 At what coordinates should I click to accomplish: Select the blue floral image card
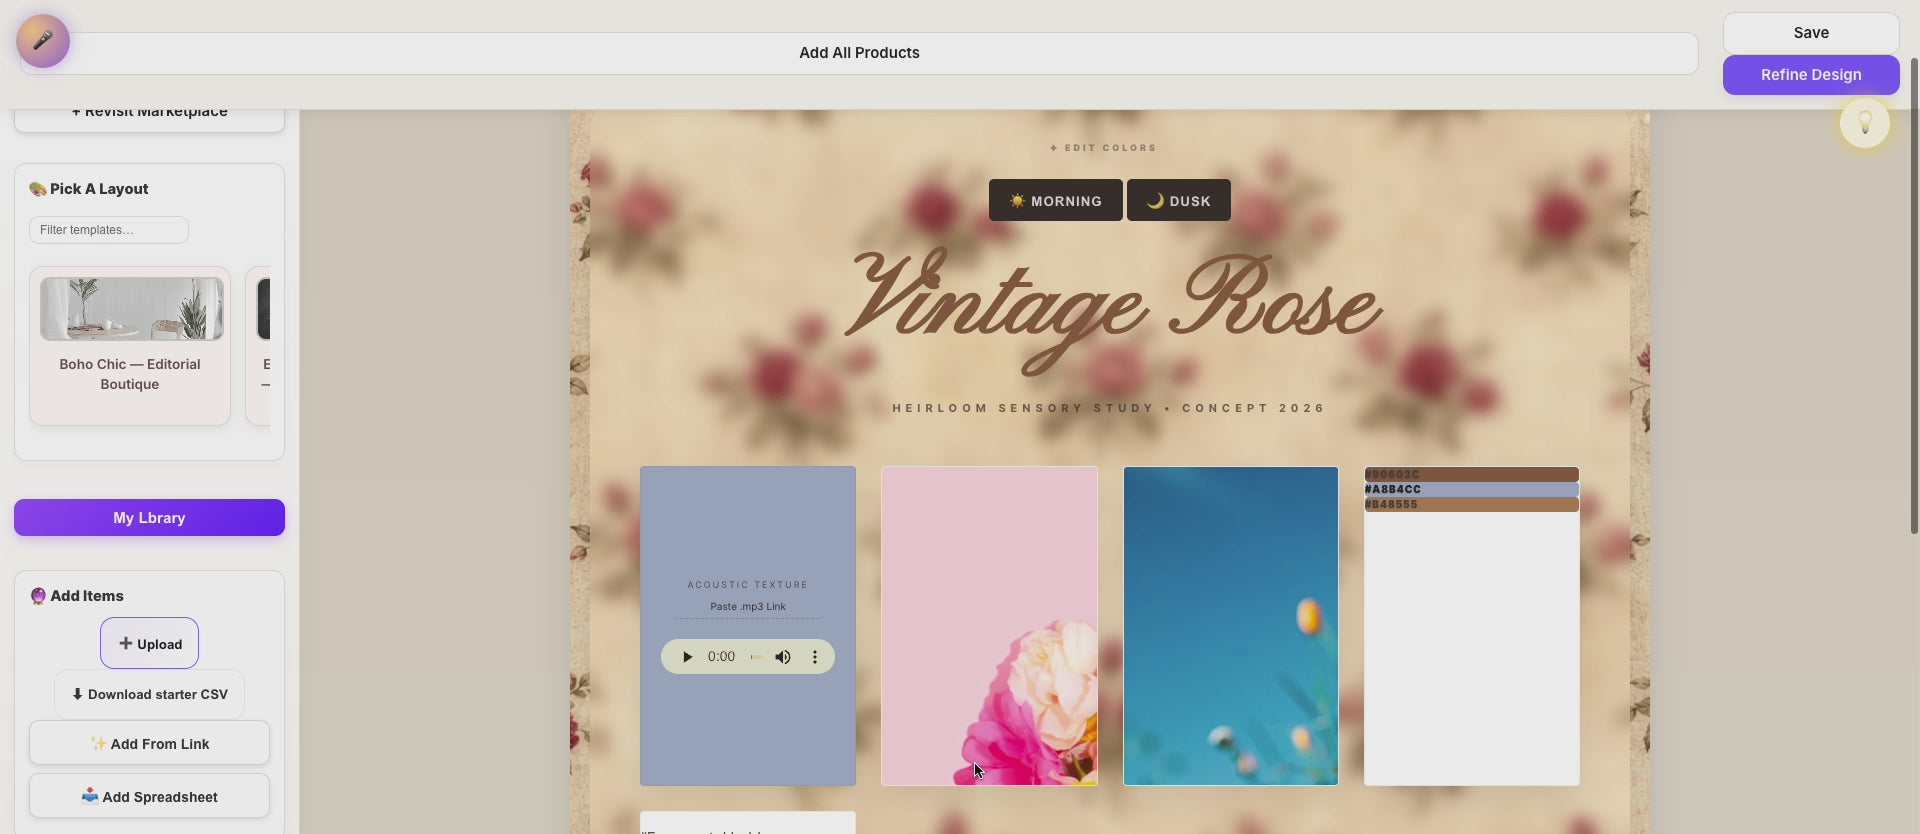[x=1230, y=626]
